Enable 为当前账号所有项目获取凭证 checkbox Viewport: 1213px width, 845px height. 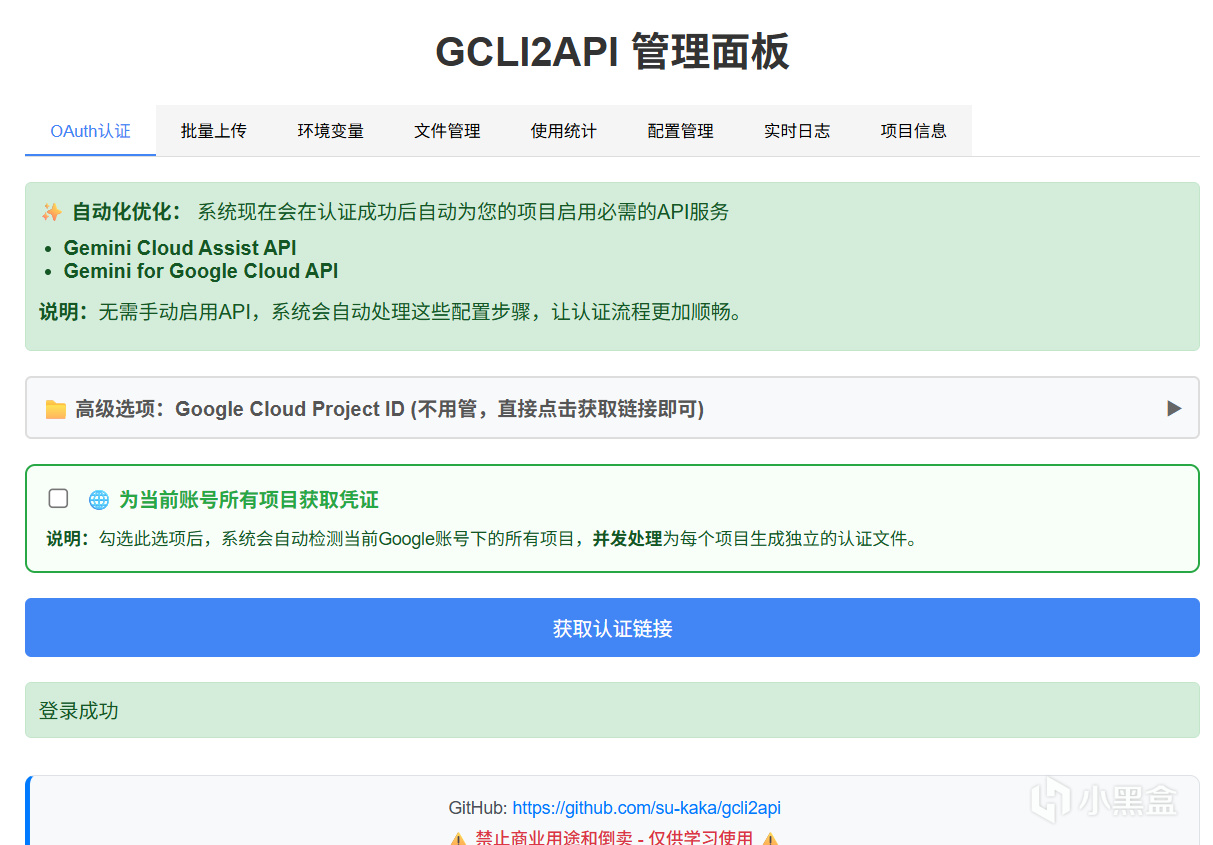(59, 498)
